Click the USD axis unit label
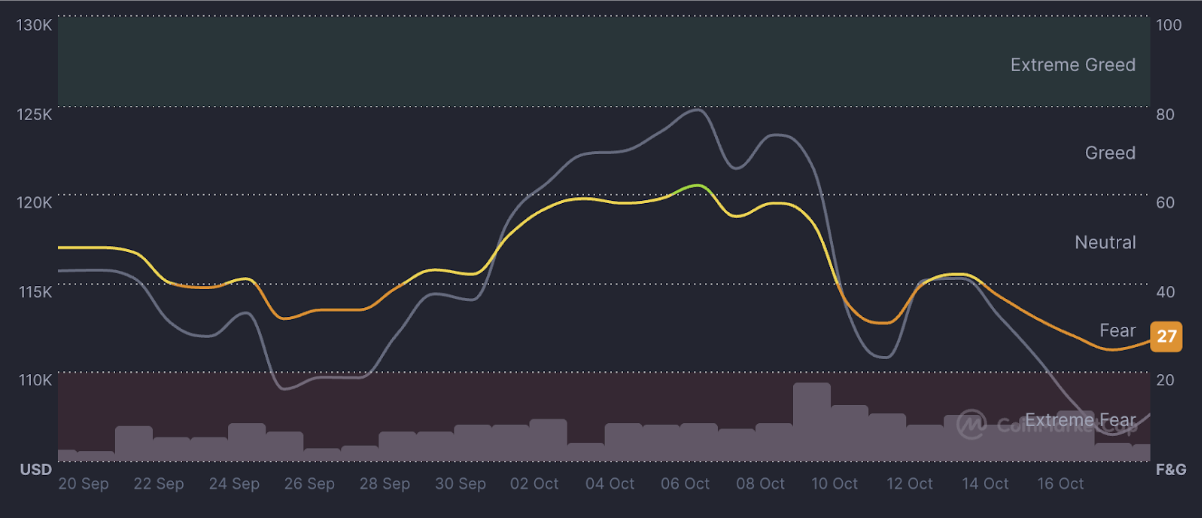The width and height of the screenshot is (1202, 518). (x=36, y=469)
